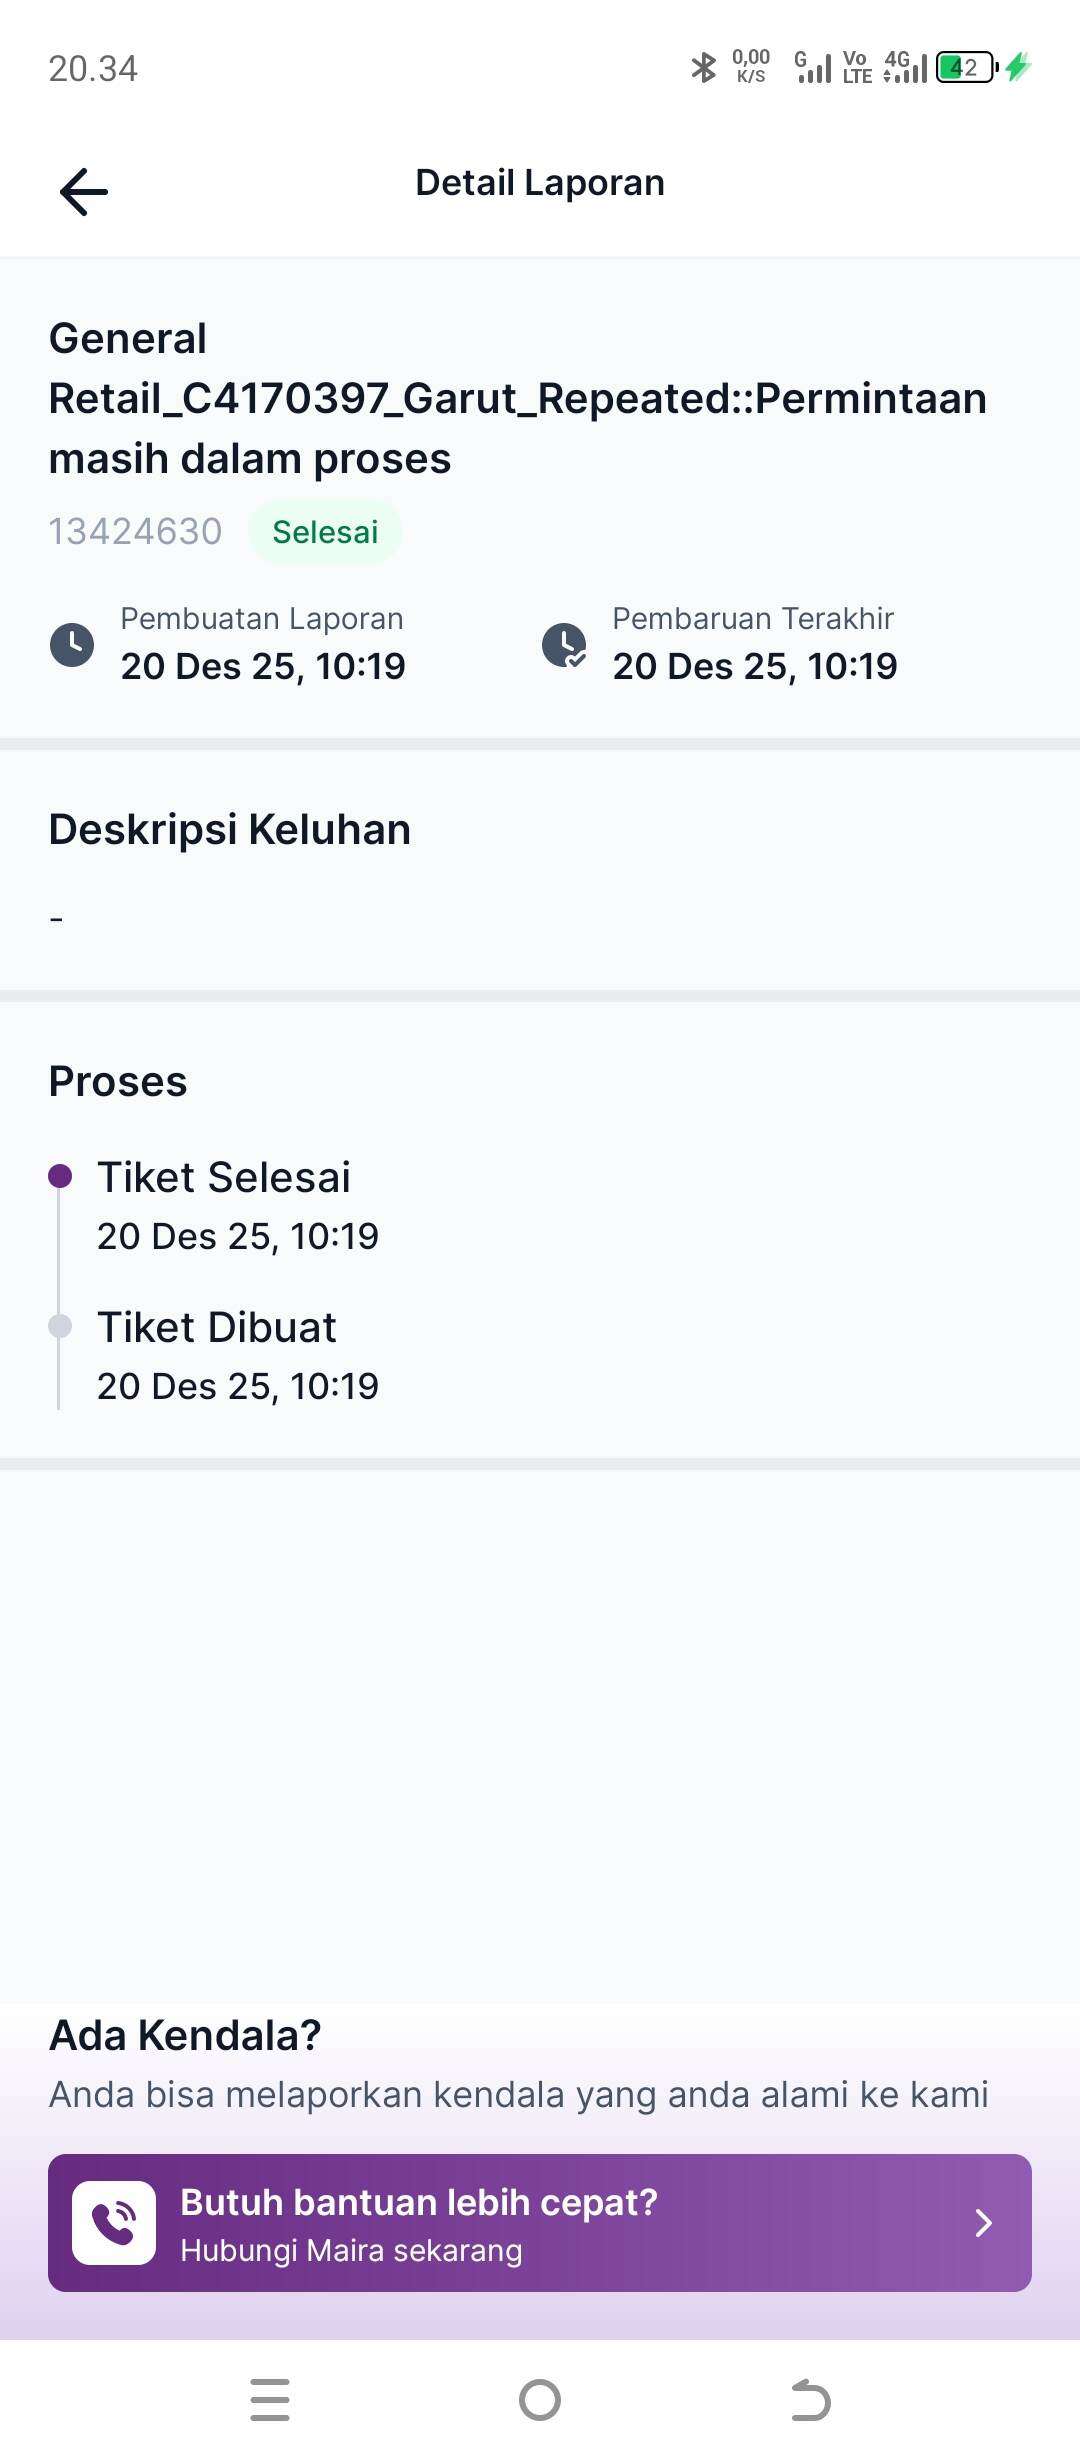Tap the charging bolt icon

(x=1018, y=68)
